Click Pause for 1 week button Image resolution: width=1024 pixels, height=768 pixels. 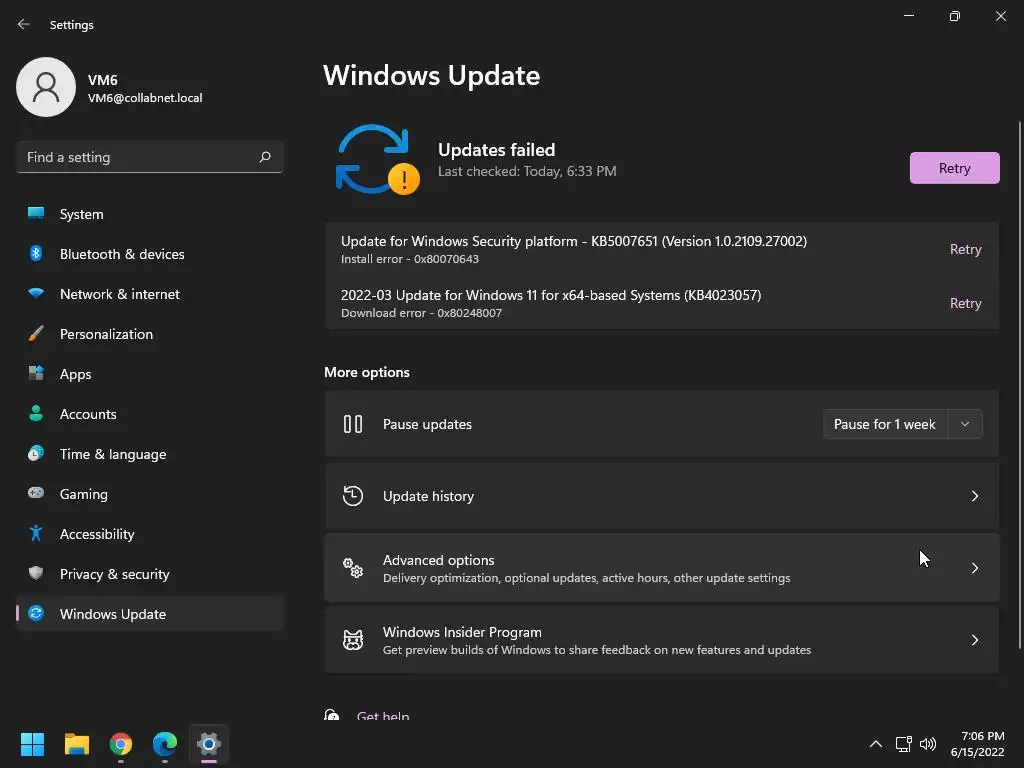pyautogui.click(x=884, y=424)
